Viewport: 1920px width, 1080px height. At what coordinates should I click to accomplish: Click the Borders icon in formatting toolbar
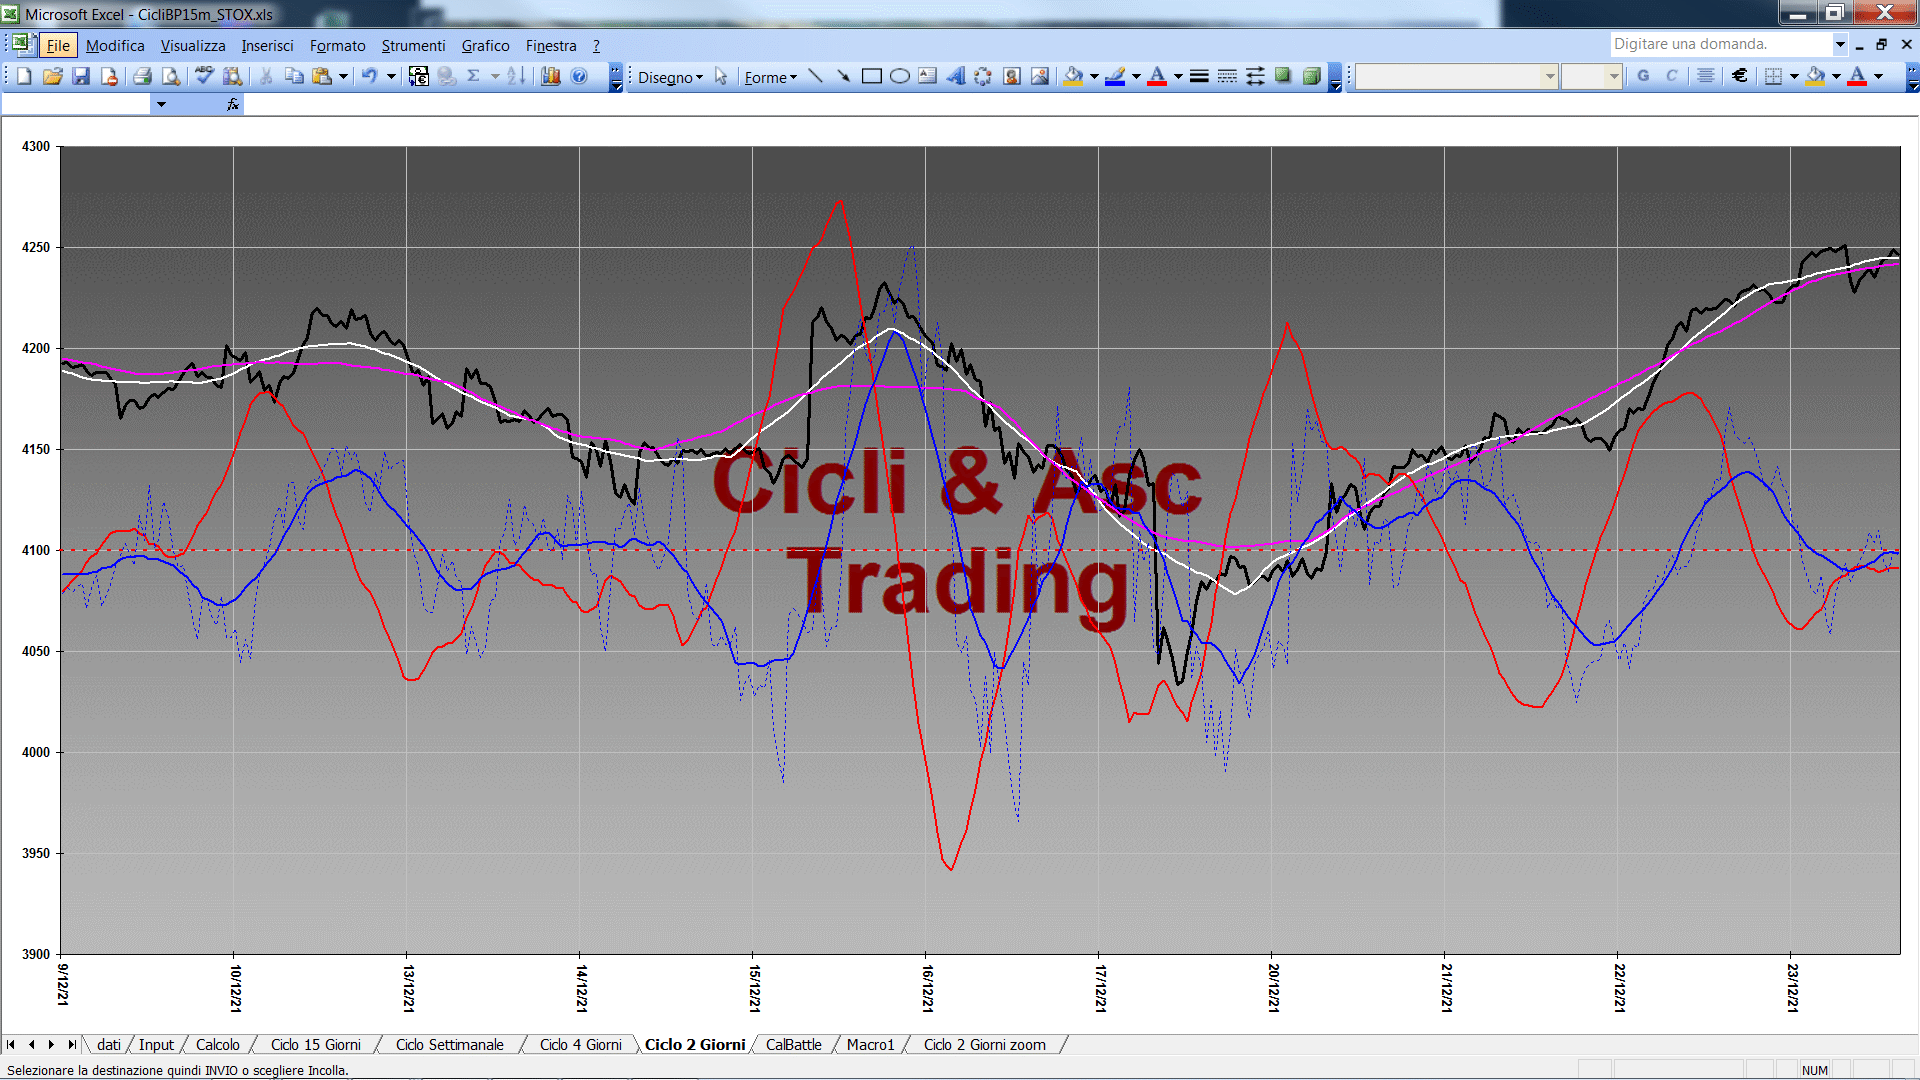(1773, 76)
